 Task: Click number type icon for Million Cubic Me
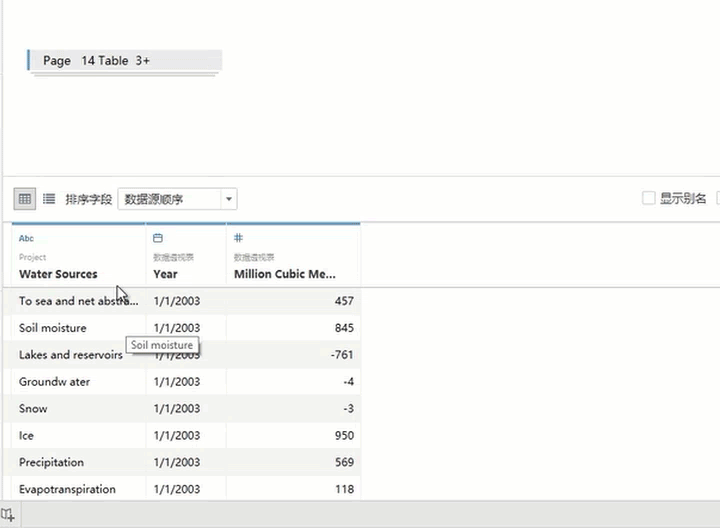tap(239, 238)
